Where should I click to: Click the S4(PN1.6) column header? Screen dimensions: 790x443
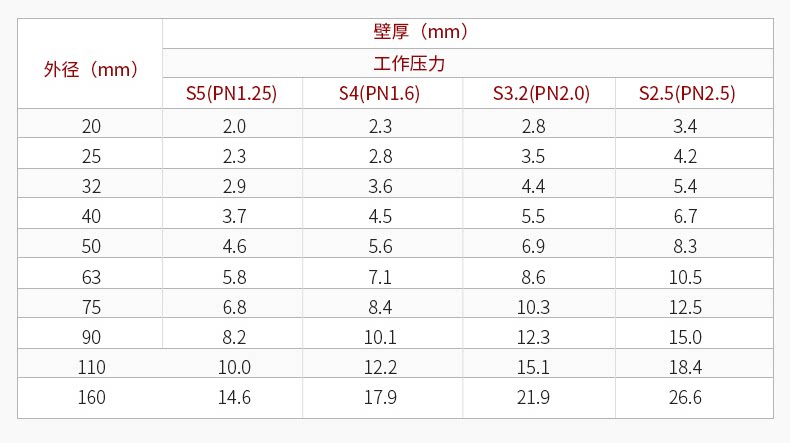[379, 94]
